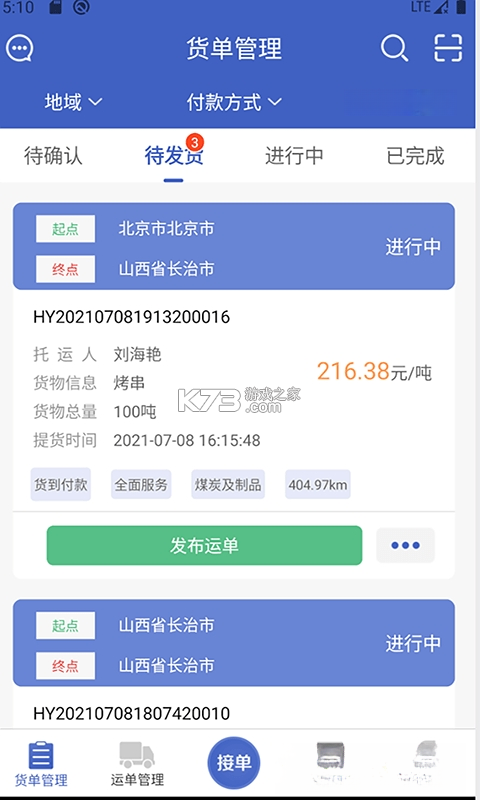Switch to the 待确认 tab
This screenshot has width=480, height=800.
click(53, 156)
